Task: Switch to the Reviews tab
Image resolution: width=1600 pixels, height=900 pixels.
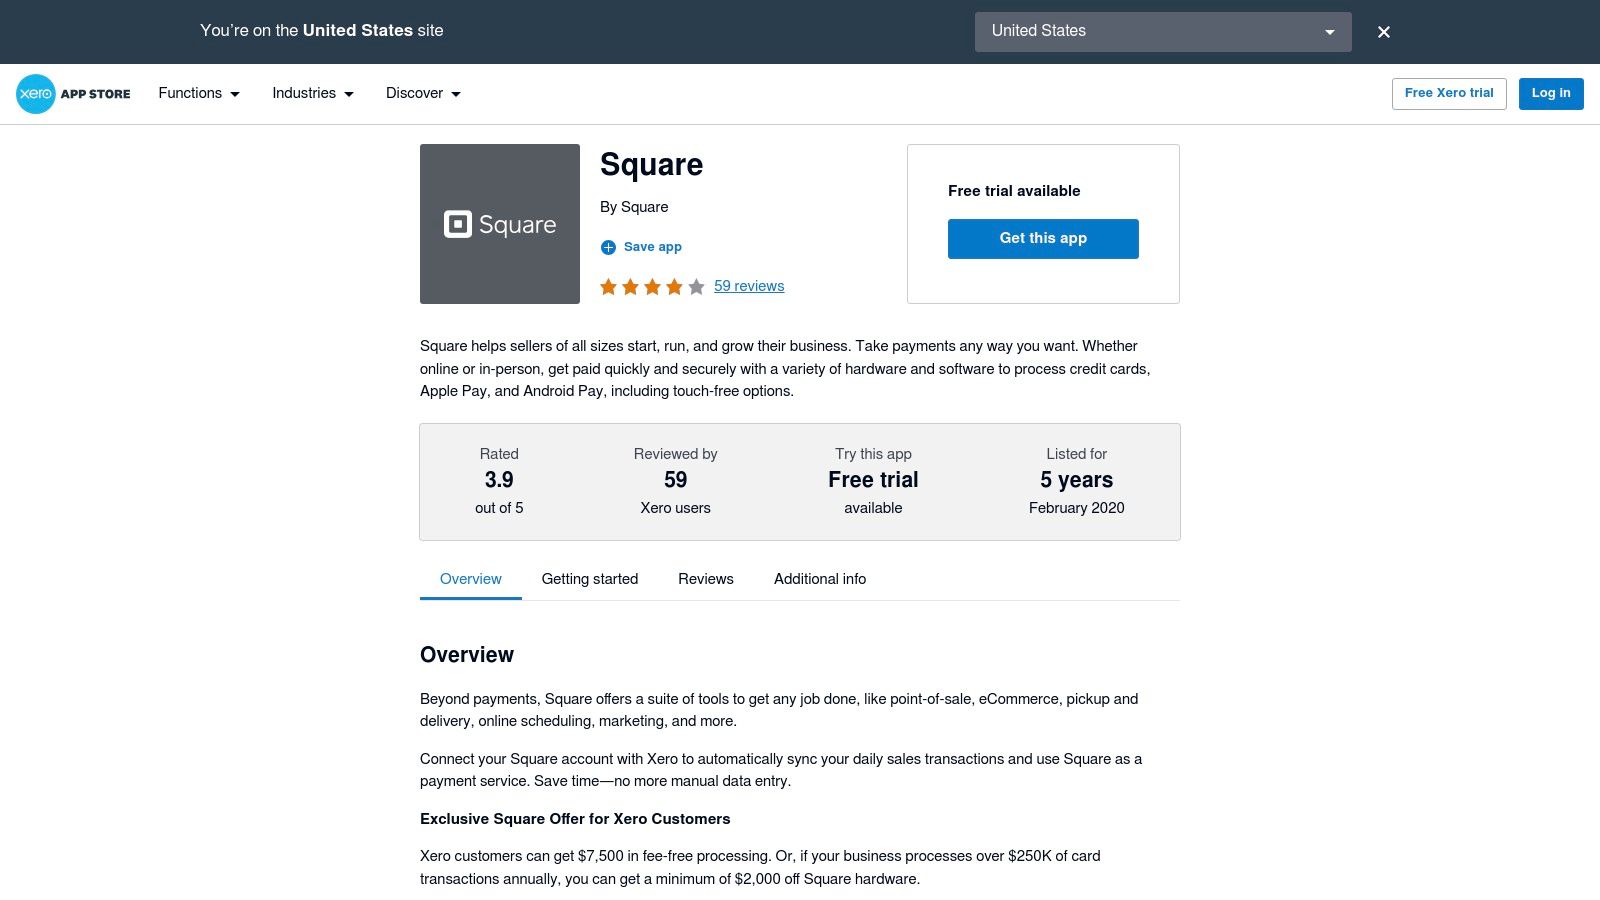Action: point(706,579)
